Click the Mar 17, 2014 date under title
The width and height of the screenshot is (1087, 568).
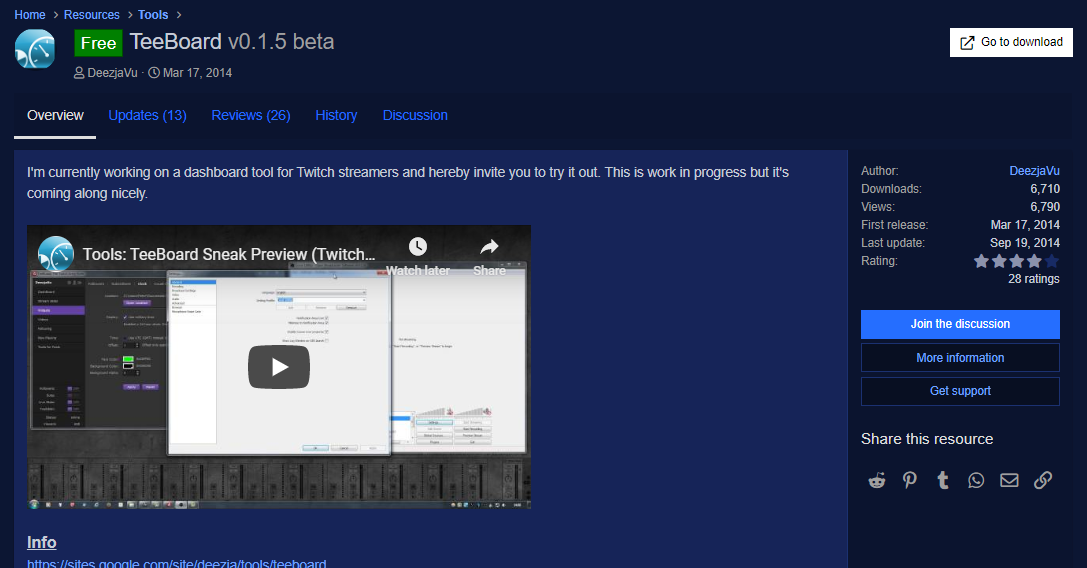198,73
